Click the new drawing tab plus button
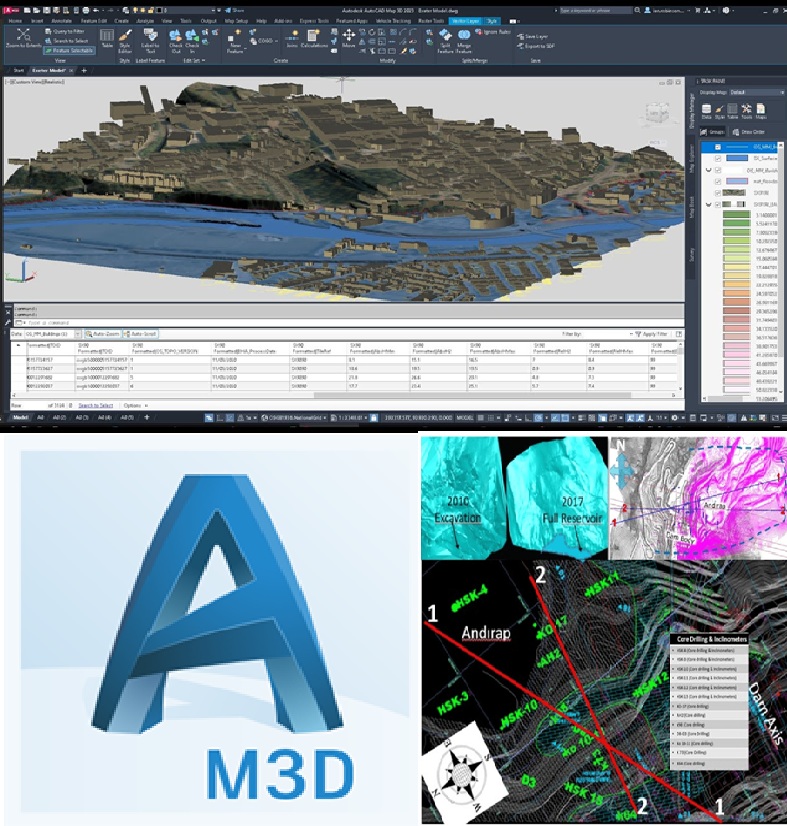This screenshot has height=826, width=787. [84, 70]
